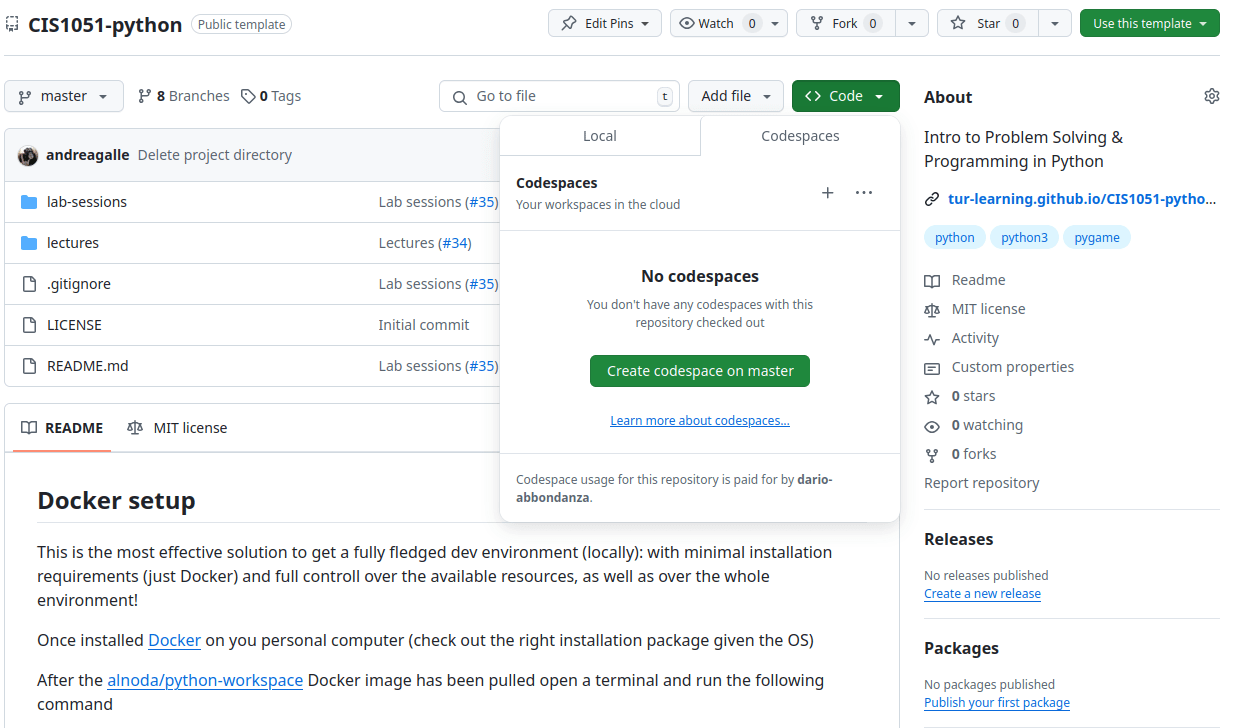
Task: Open Delete project directory commit message
Action: click(215, 155)
